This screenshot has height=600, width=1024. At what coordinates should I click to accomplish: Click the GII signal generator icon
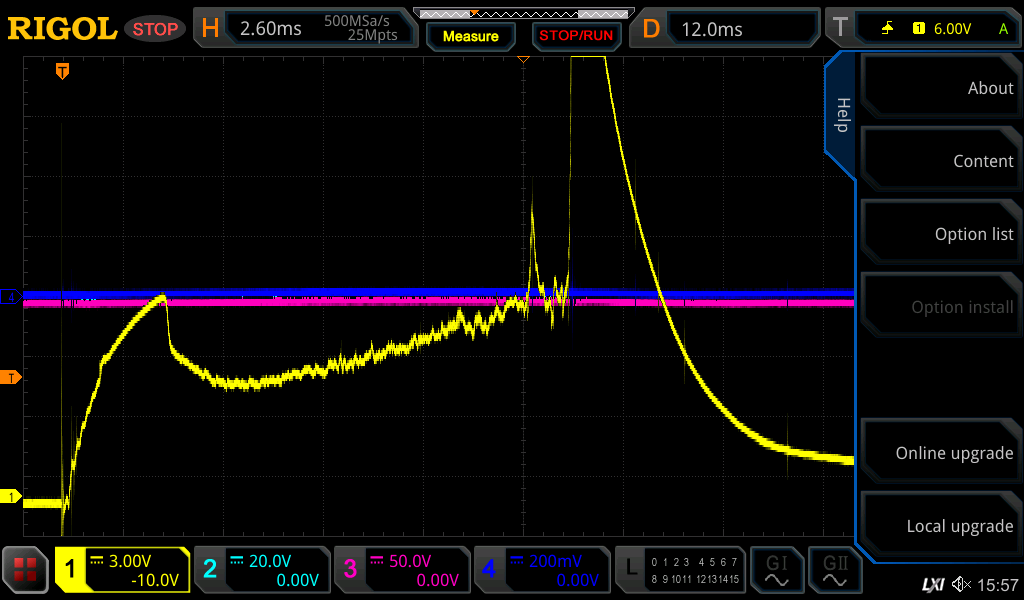(834, 570)
